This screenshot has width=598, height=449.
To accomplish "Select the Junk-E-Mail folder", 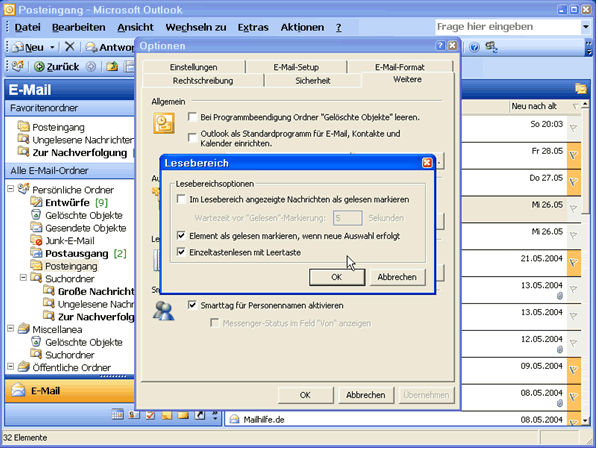I will tap(70, 241).
